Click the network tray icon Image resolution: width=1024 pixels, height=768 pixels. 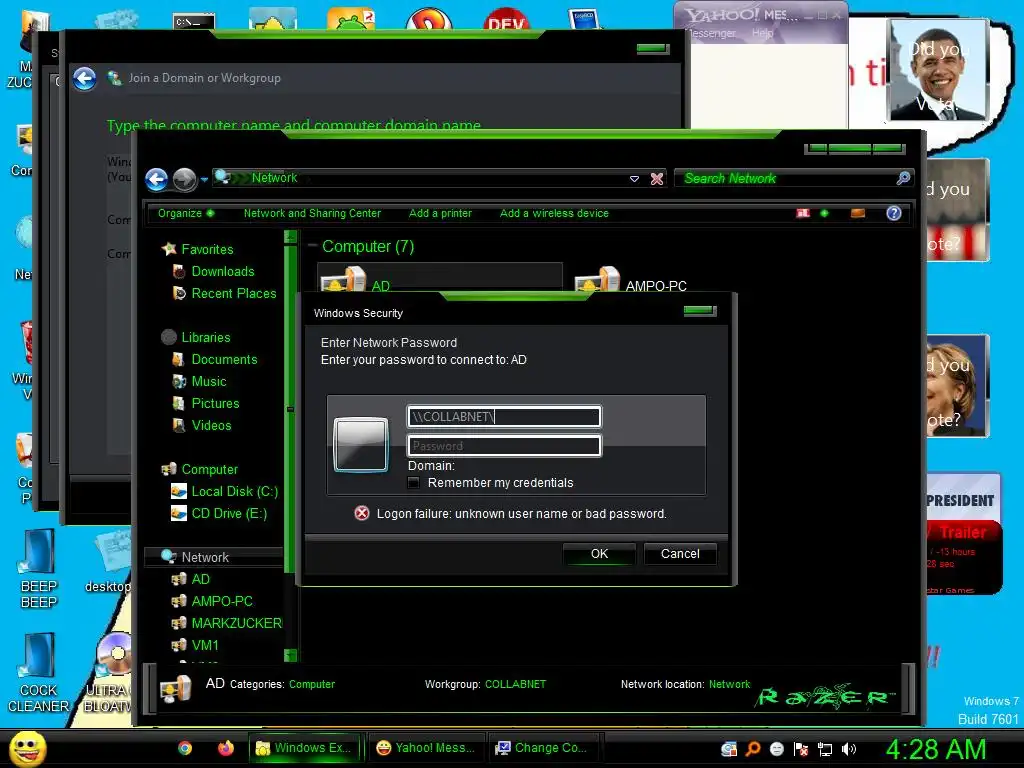(x=825, y=749)
